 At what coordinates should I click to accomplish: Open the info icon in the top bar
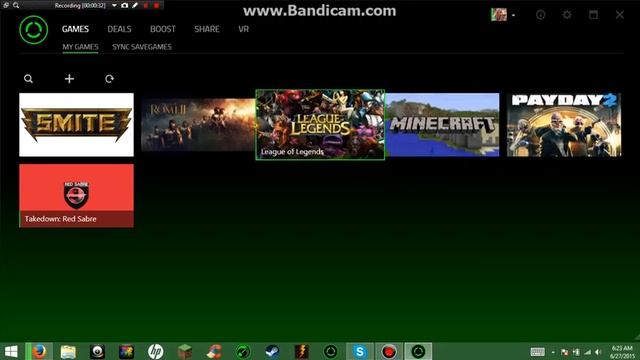click(x=541, y=15)
